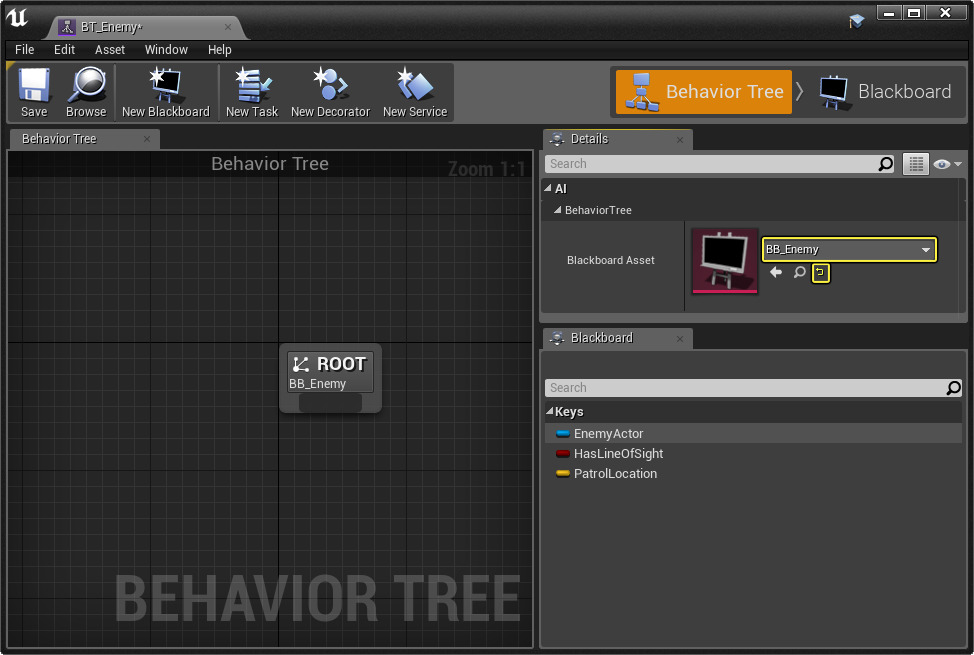Open the Asset menu

pyautogui.click(x=110, y=49)
